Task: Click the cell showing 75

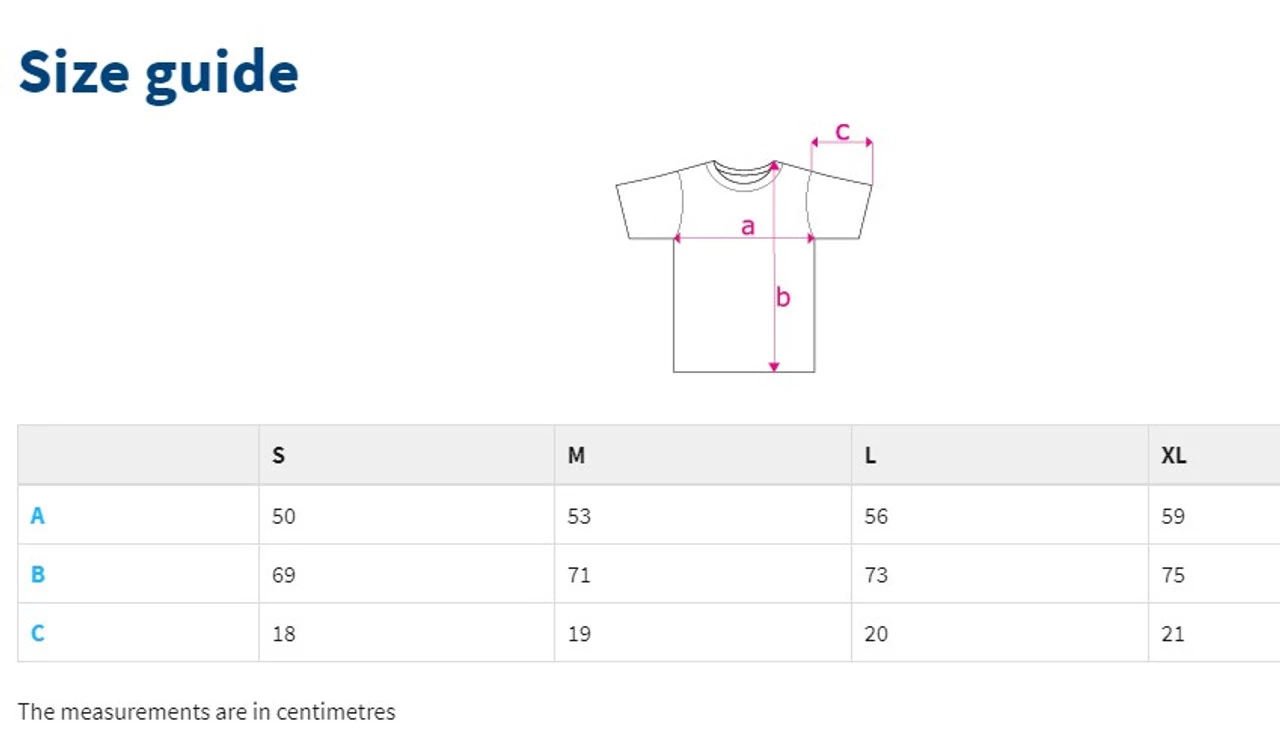Action: pyautogui.click(x=1173, y=575)
